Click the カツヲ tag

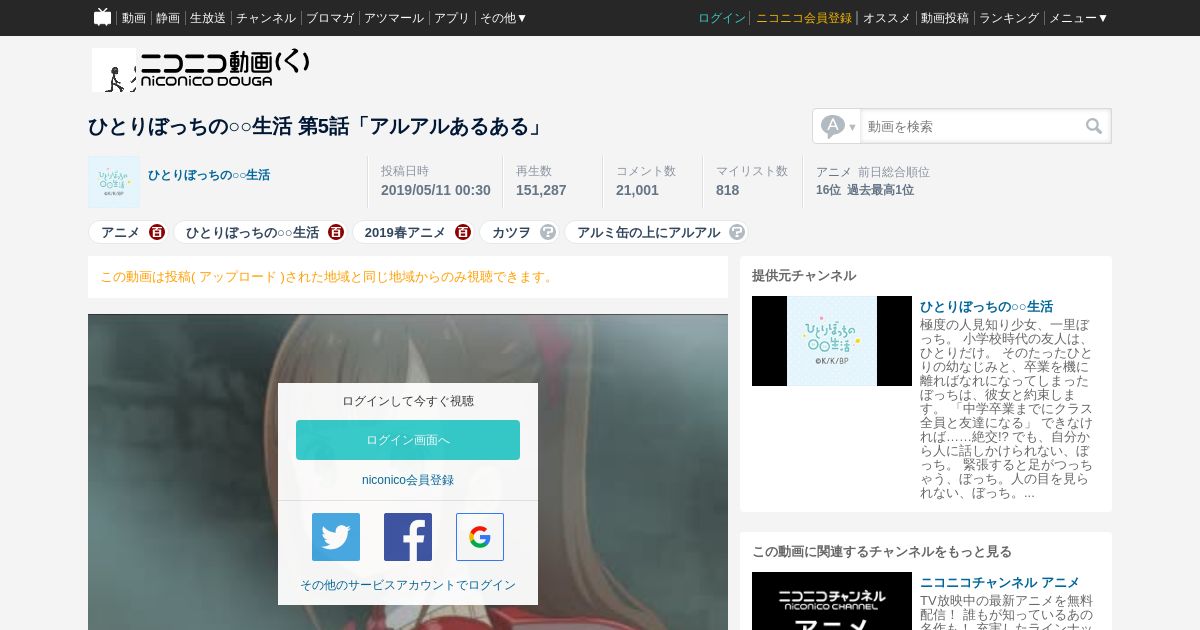pos(511,232)
